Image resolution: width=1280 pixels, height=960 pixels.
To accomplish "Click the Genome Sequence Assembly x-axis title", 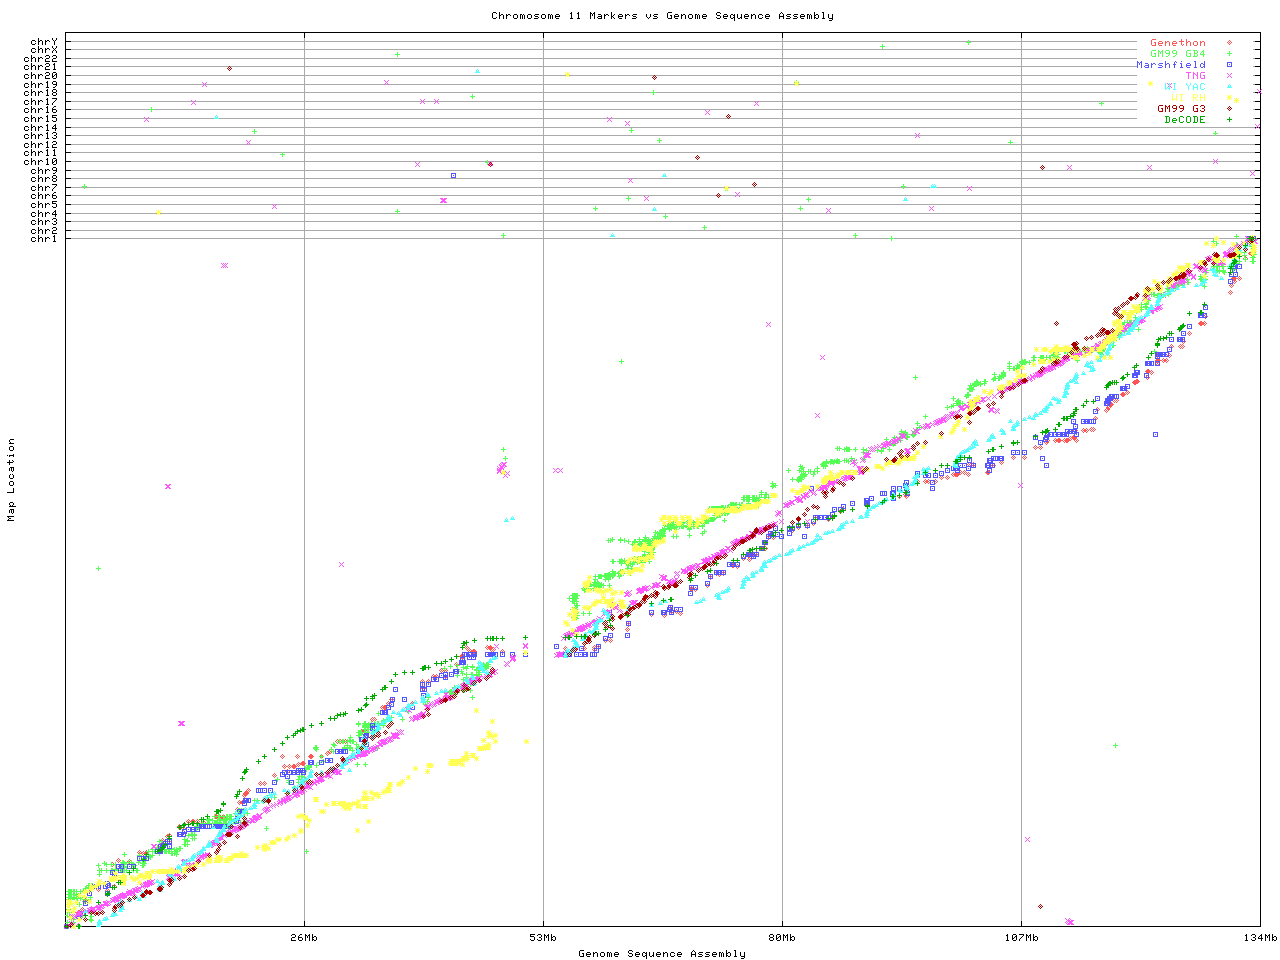I will [662, 954].
